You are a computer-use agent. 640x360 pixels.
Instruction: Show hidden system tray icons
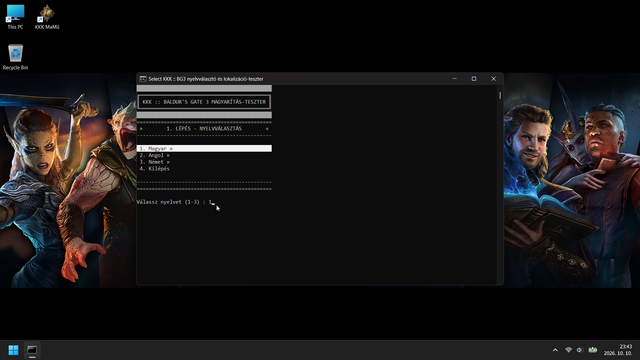tap(555, 350)
